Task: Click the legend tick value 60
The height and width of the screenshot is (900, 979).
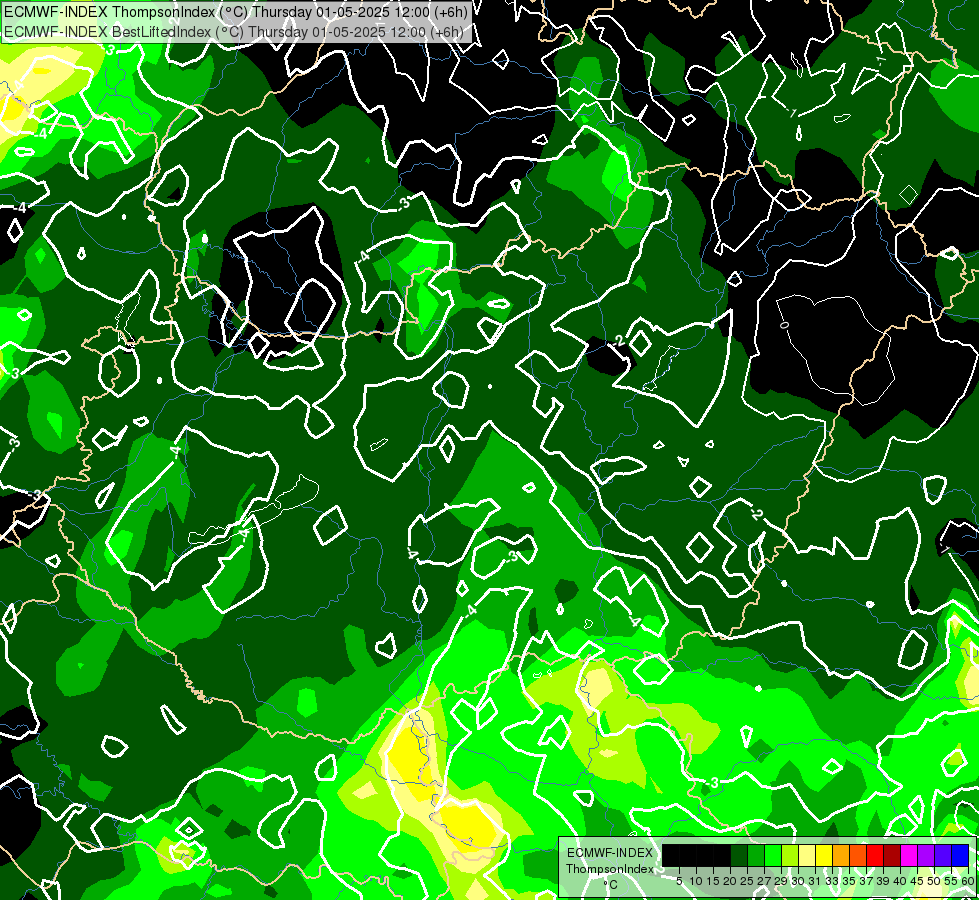Action: (x=968, y=881)
